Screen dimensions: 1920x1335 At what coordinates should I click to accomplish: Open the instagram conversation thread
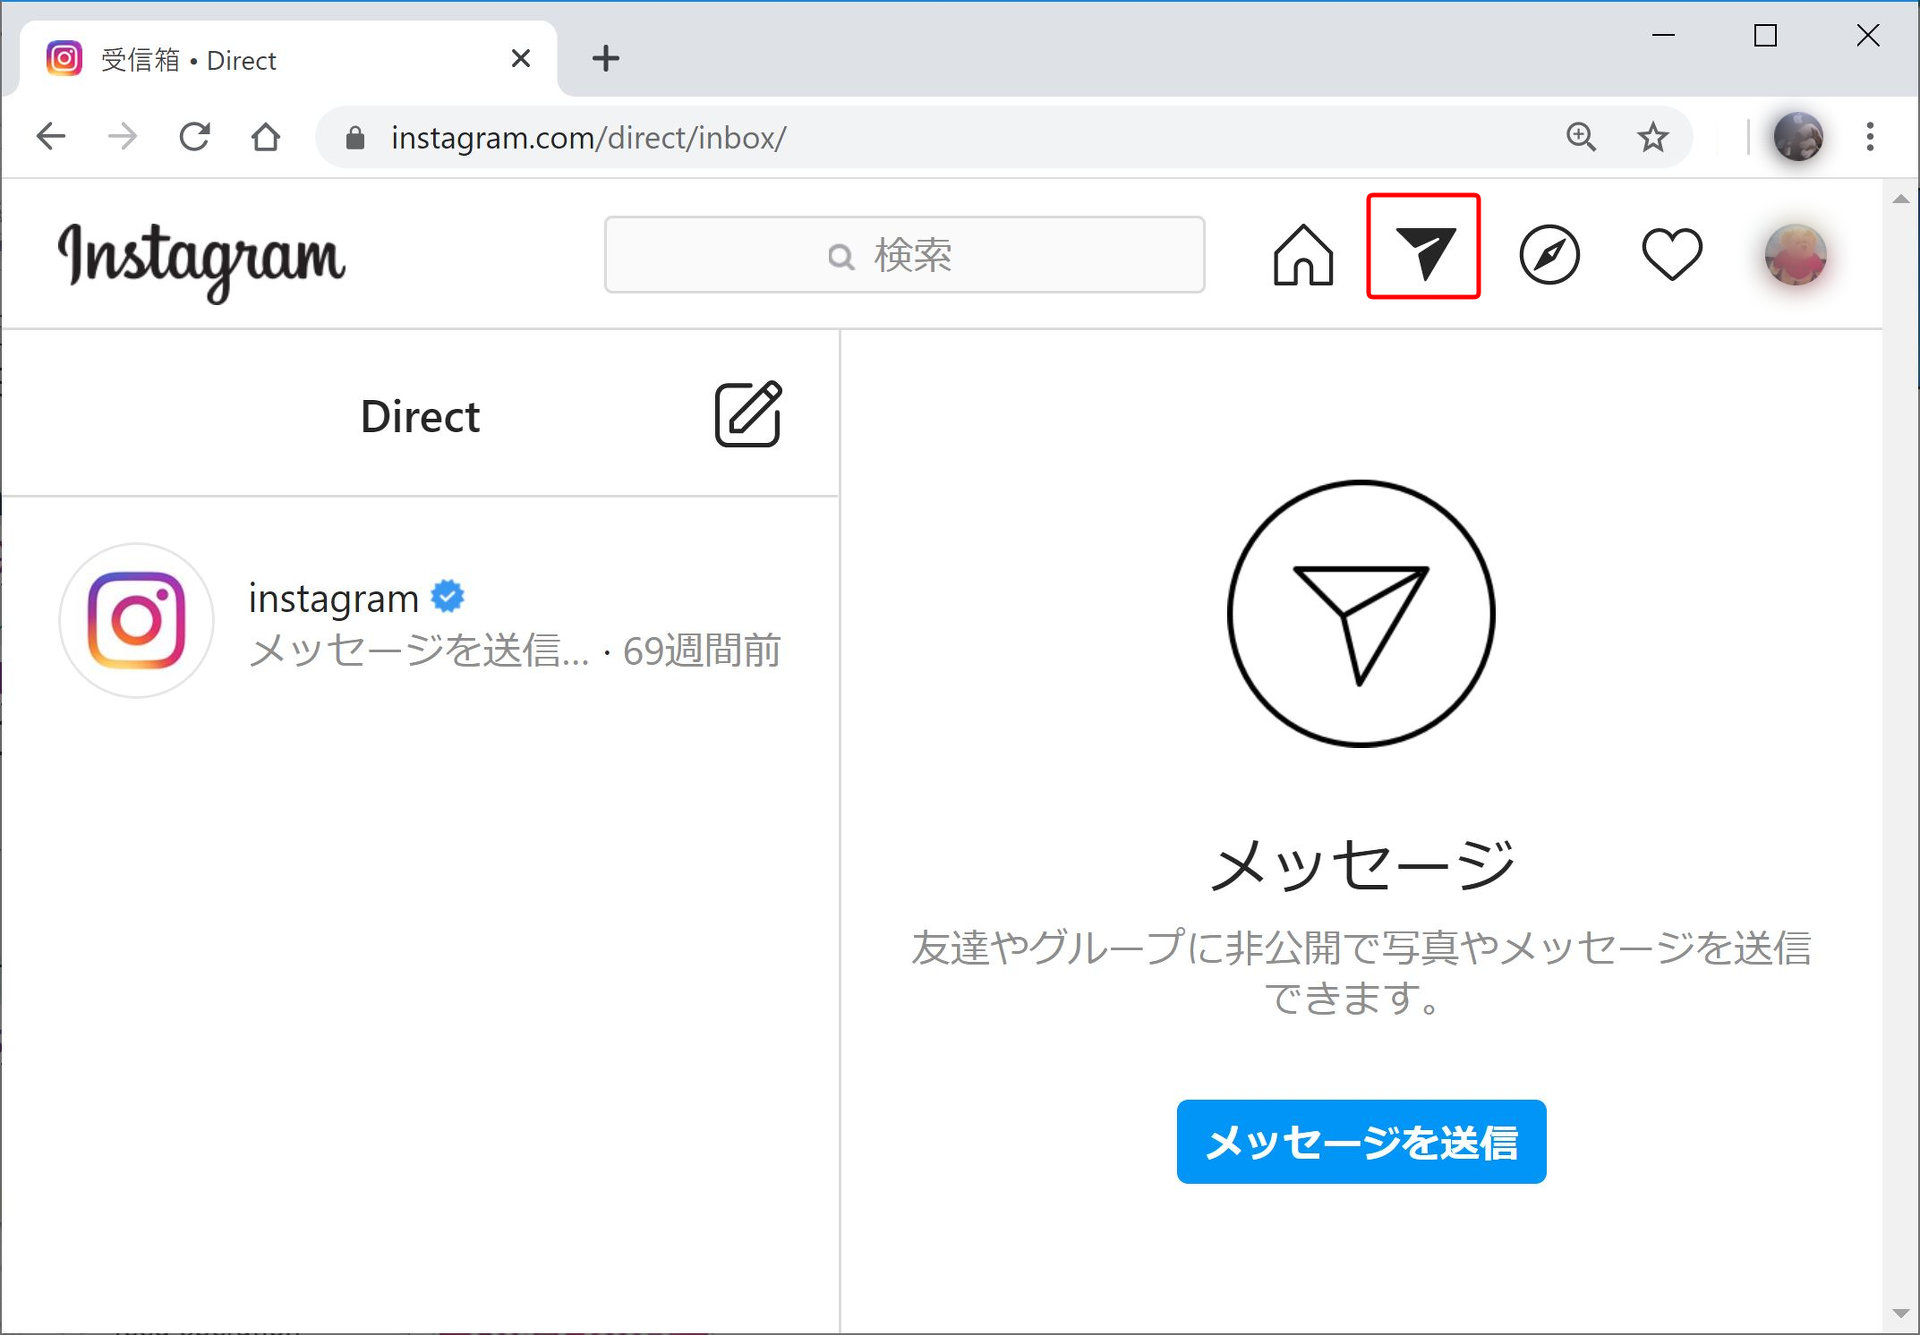coord(420,622)
